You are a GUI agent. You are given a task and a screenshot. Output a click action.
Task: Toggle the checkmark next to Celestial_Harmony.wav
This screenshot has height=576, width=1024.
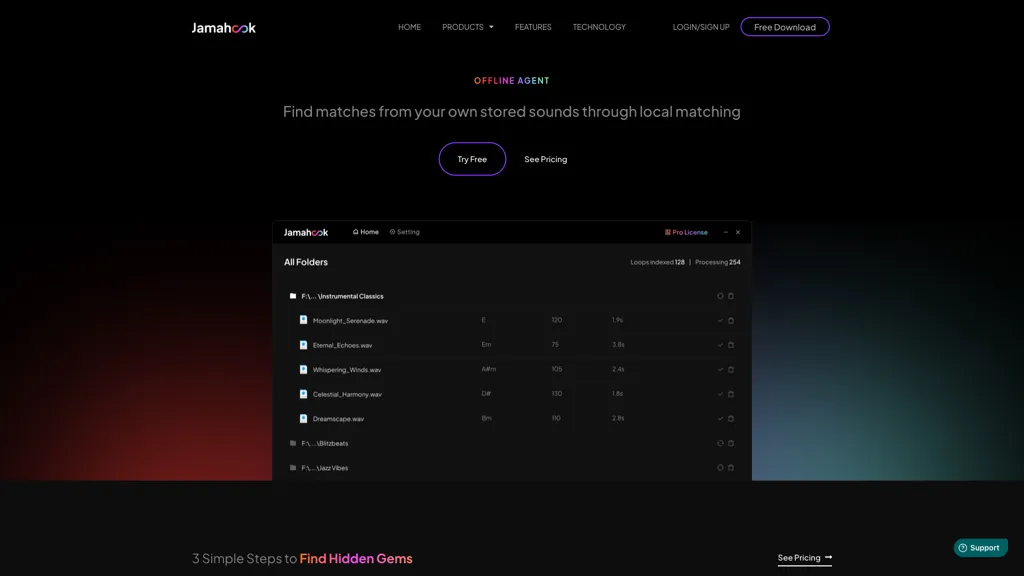coord(720,394)
